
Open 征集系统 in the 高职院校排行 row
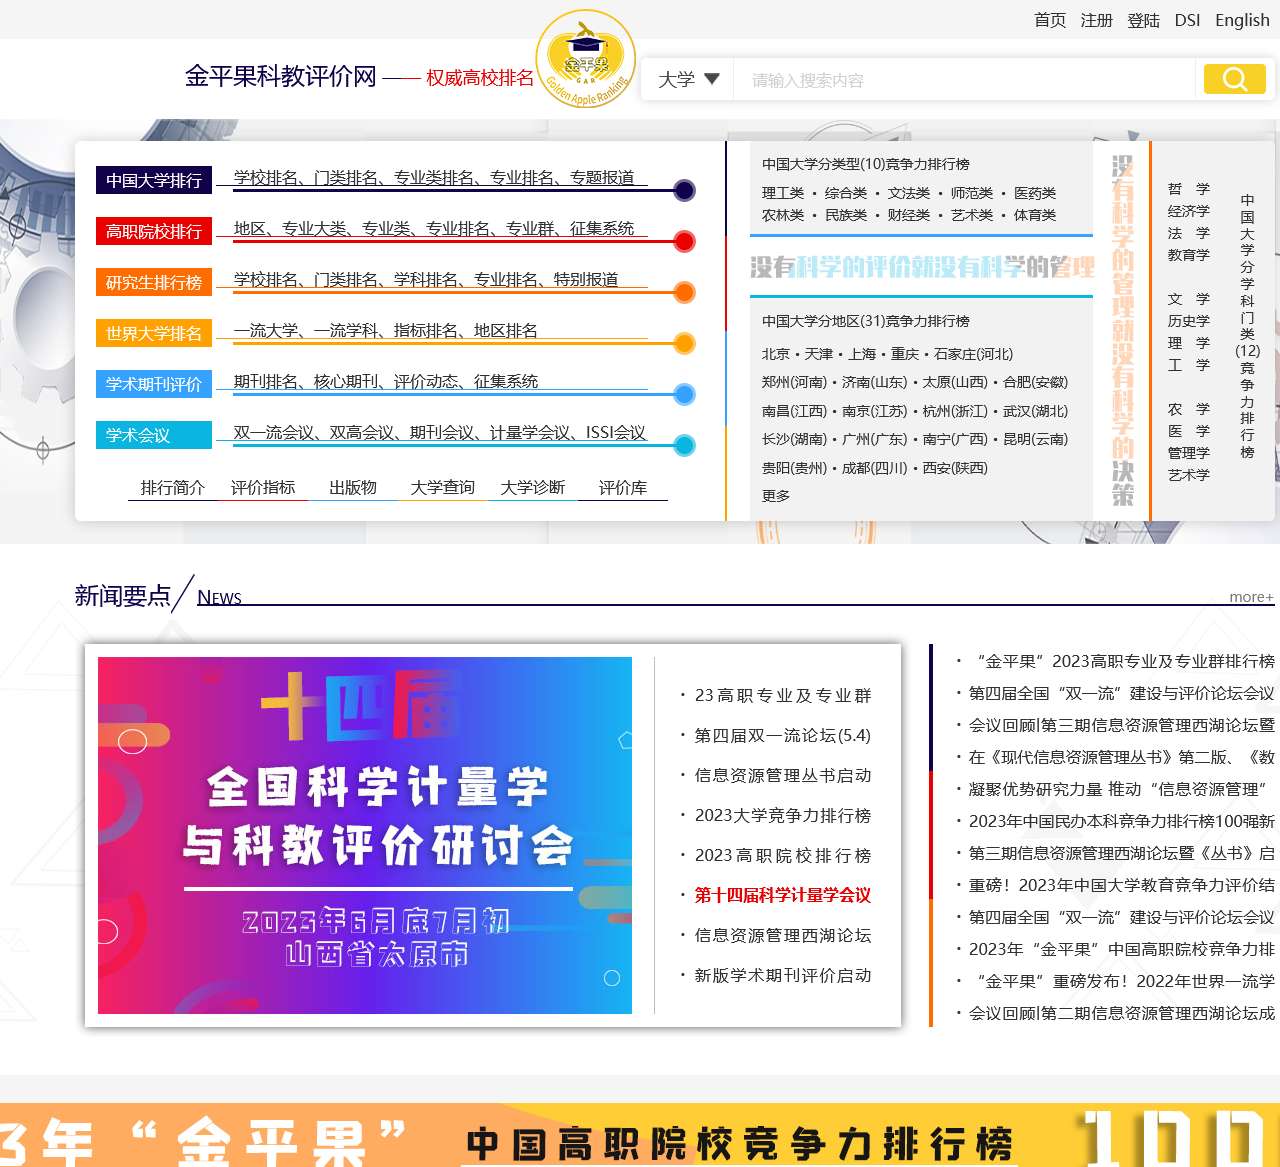click(x=602, y=228)
